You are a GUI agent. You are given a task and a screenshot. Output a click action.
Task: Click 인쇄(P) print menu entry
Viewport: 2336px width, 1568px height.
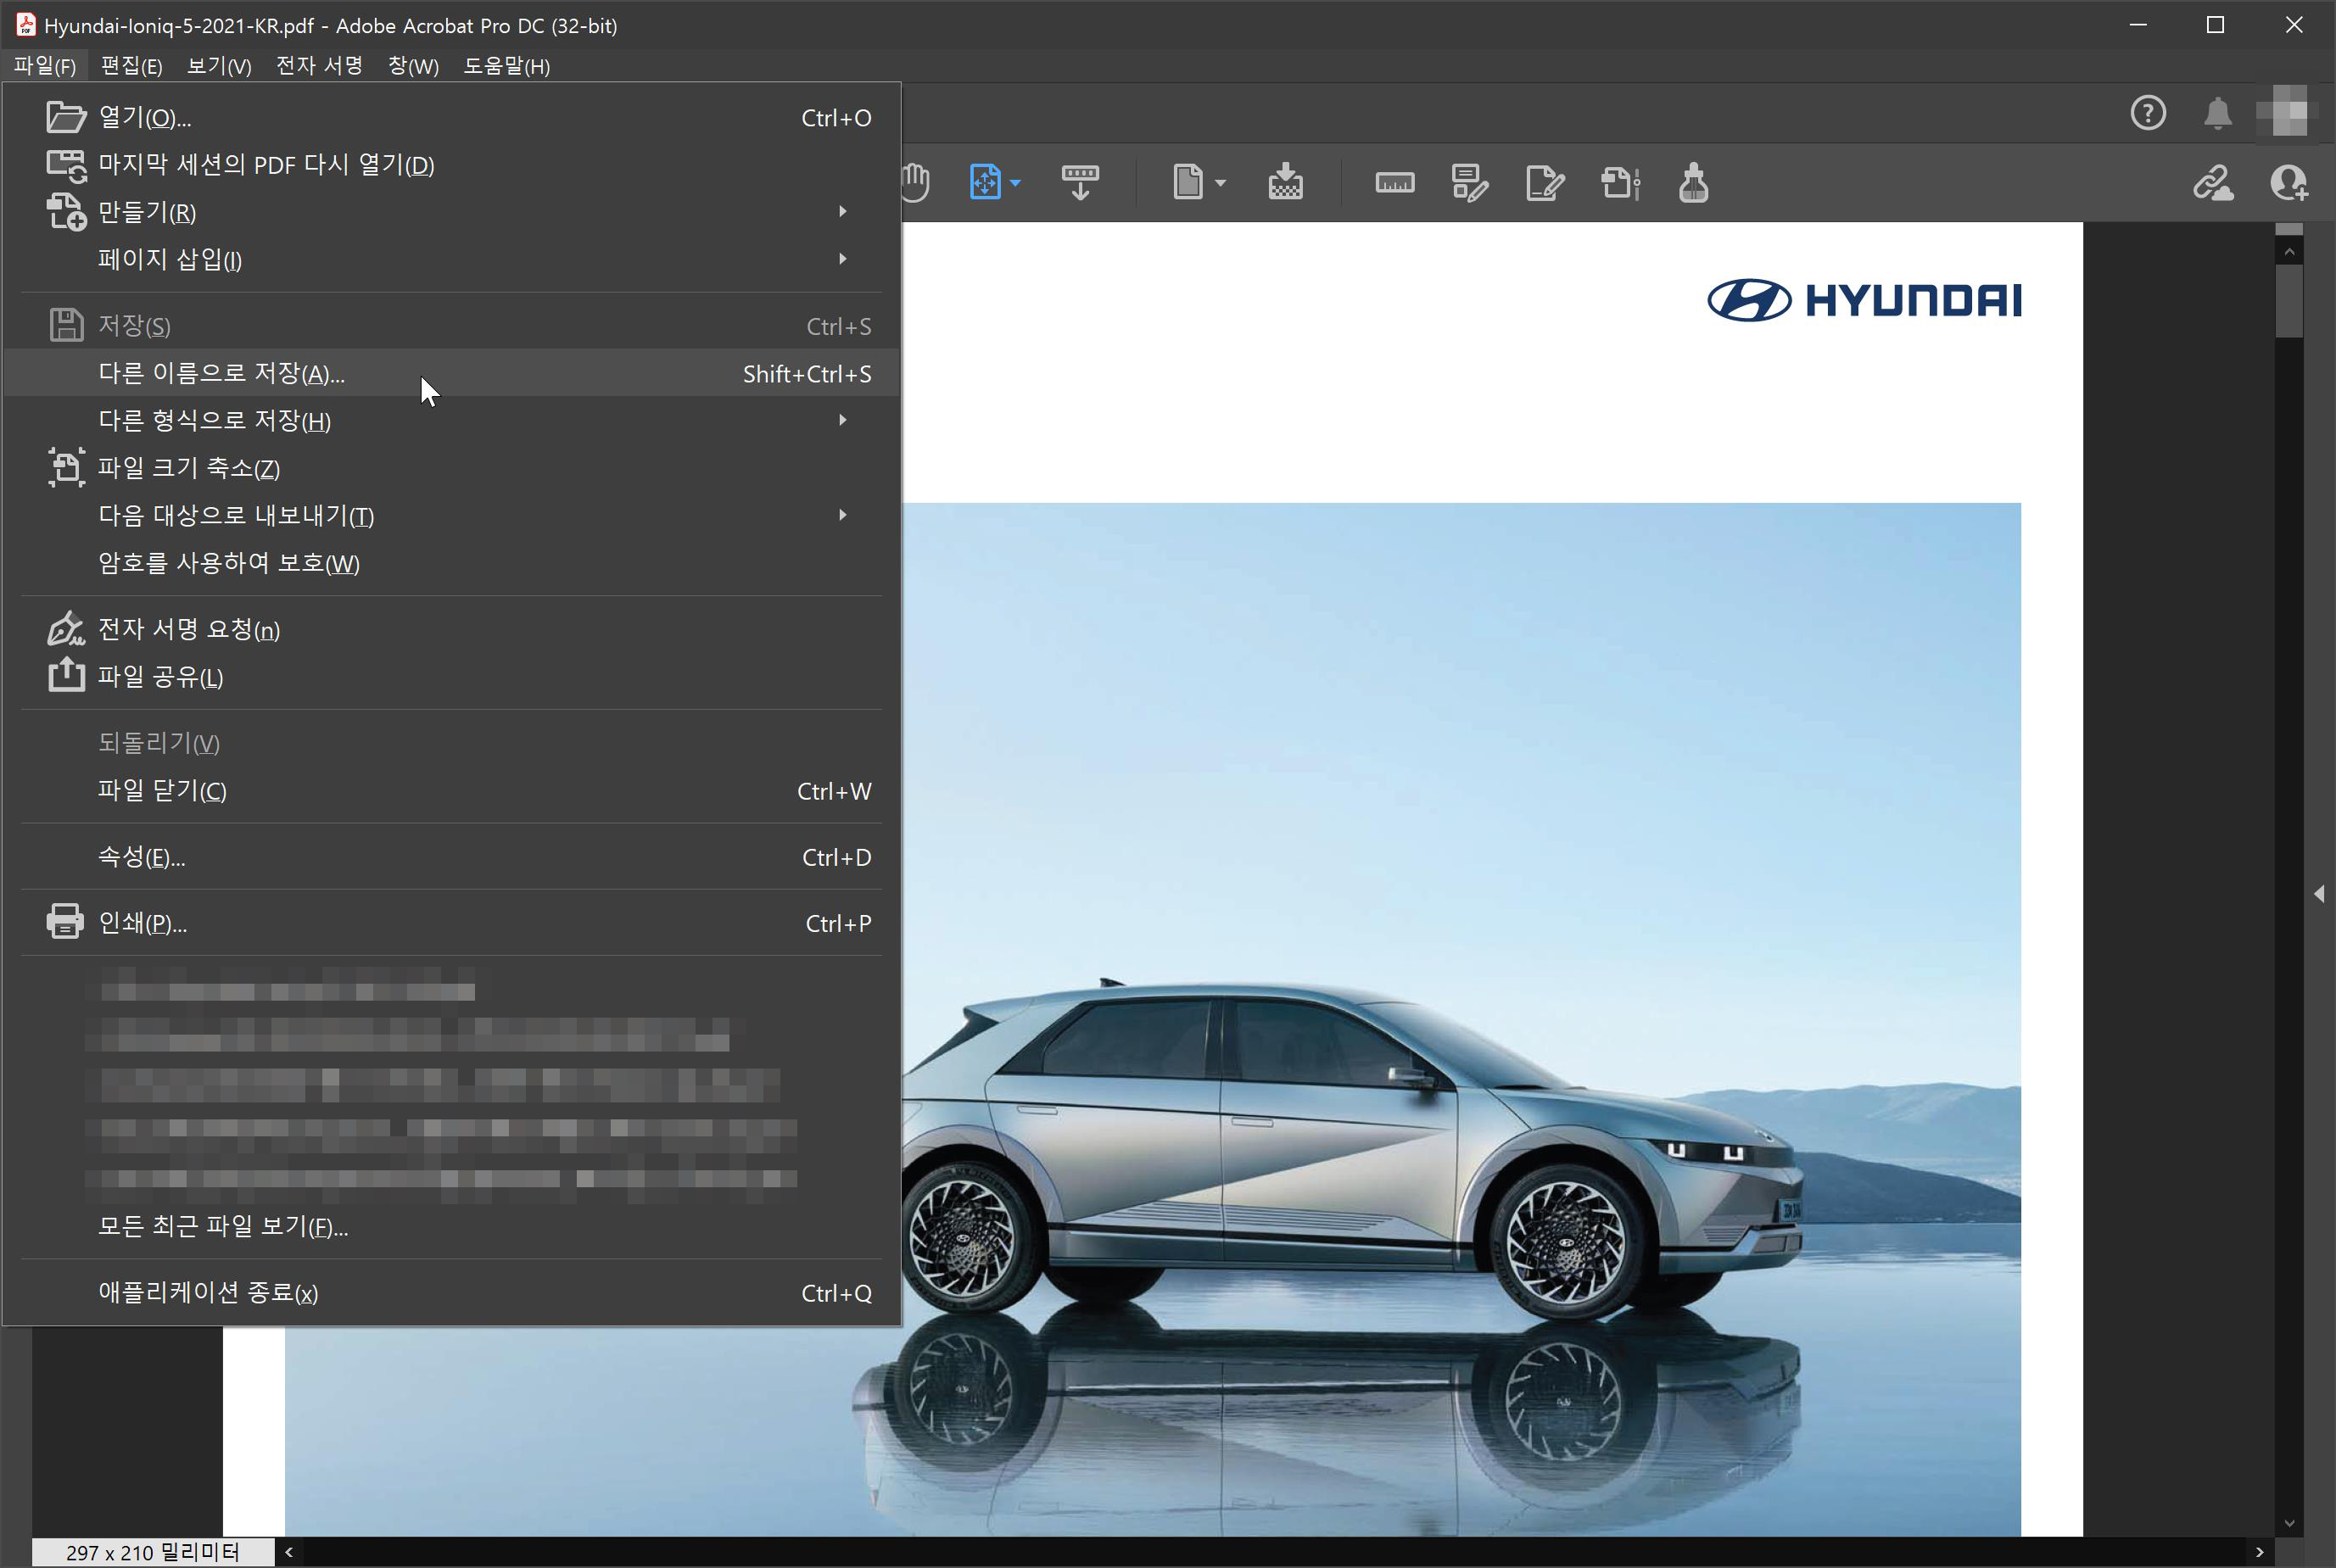142,923
